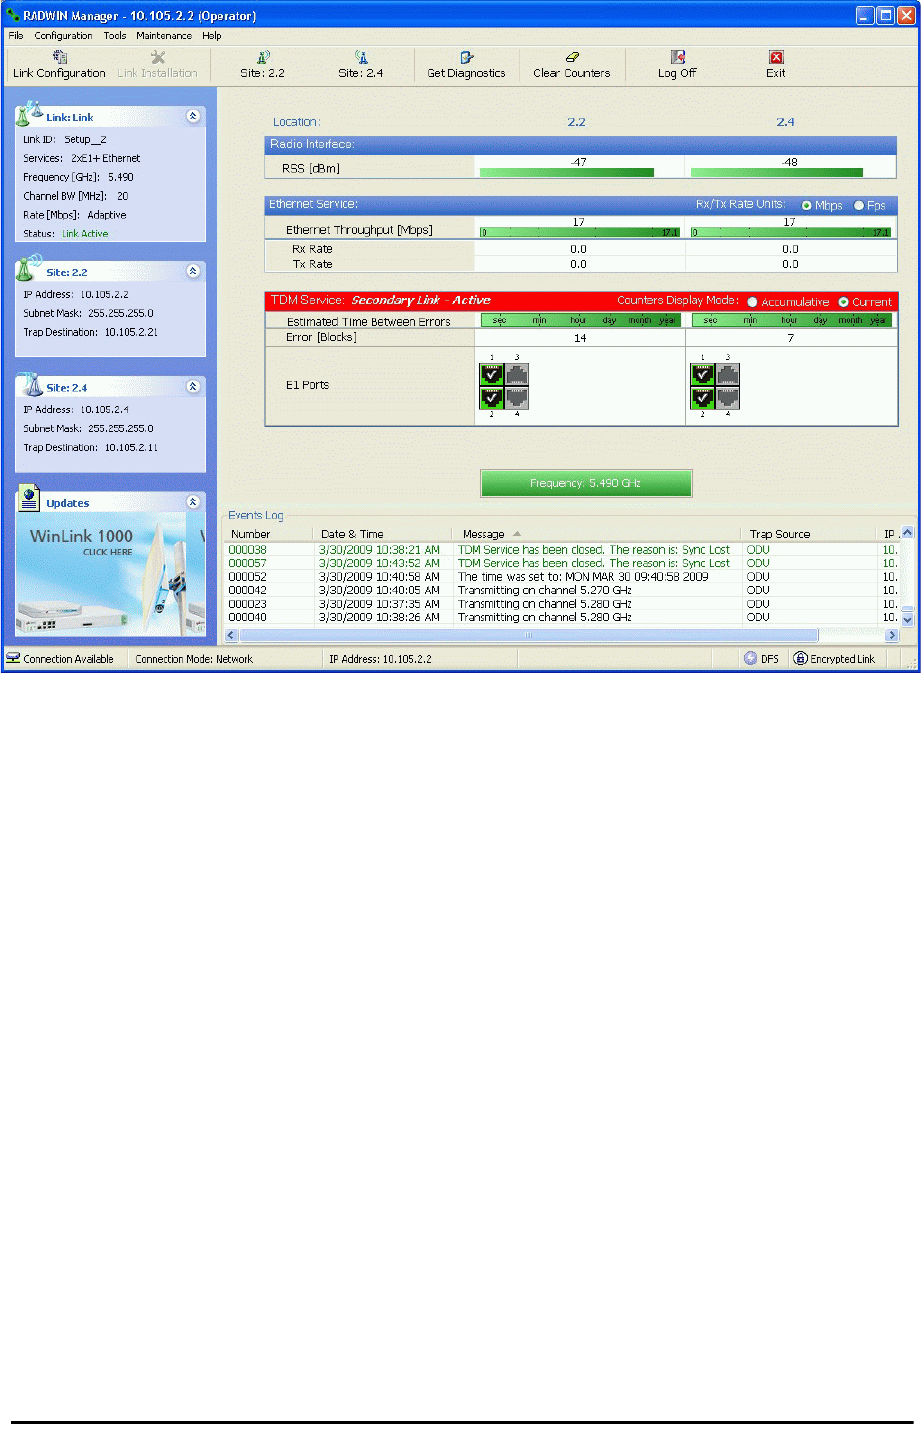Select event row number 000042
Screen dimensions: 921x1440
[x=562, y=590]
